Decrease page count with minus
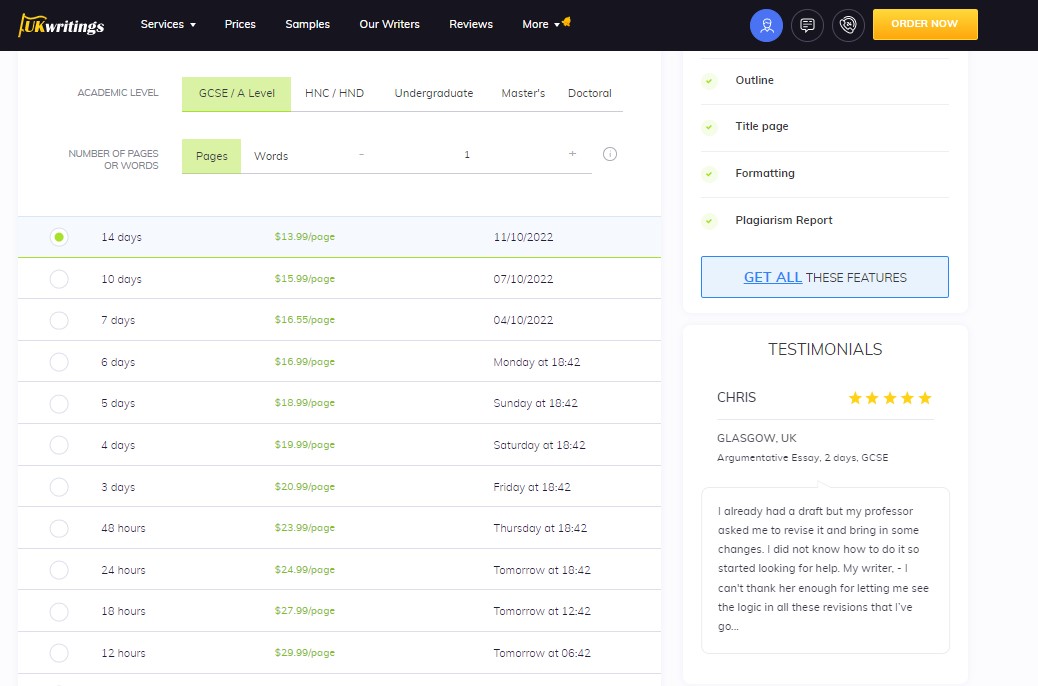Image resolution: width=1038 pixels, height=686 pixels. point(361,154)
